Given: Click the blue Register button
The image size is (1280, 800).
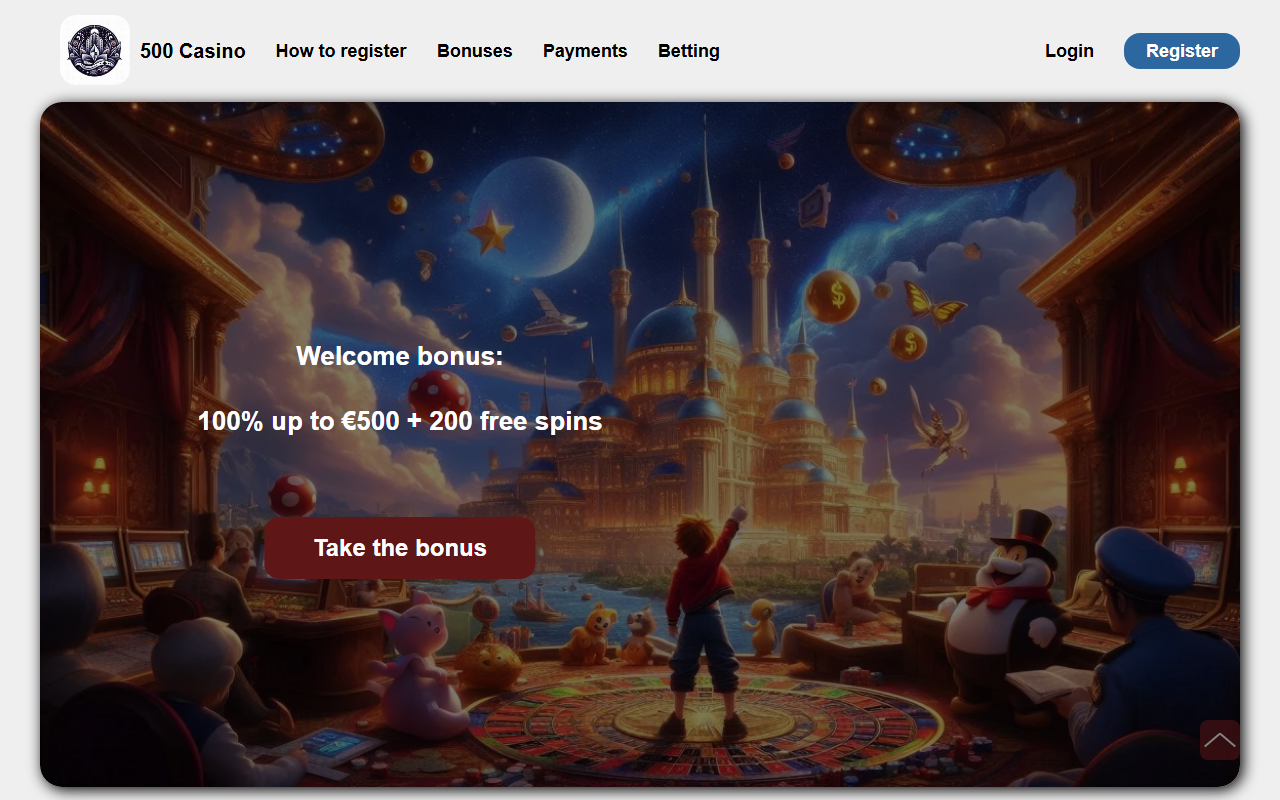Looking at the screenshot, I should 1182,51.
